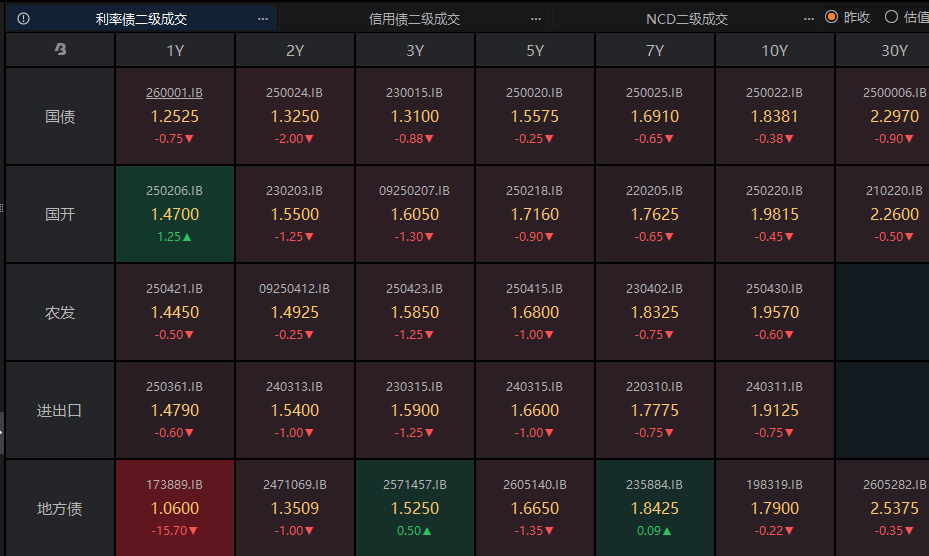Click the info icon beside 利率债二级成交
The width and height of the screenshot is (929, 556).
click(24, 18)
